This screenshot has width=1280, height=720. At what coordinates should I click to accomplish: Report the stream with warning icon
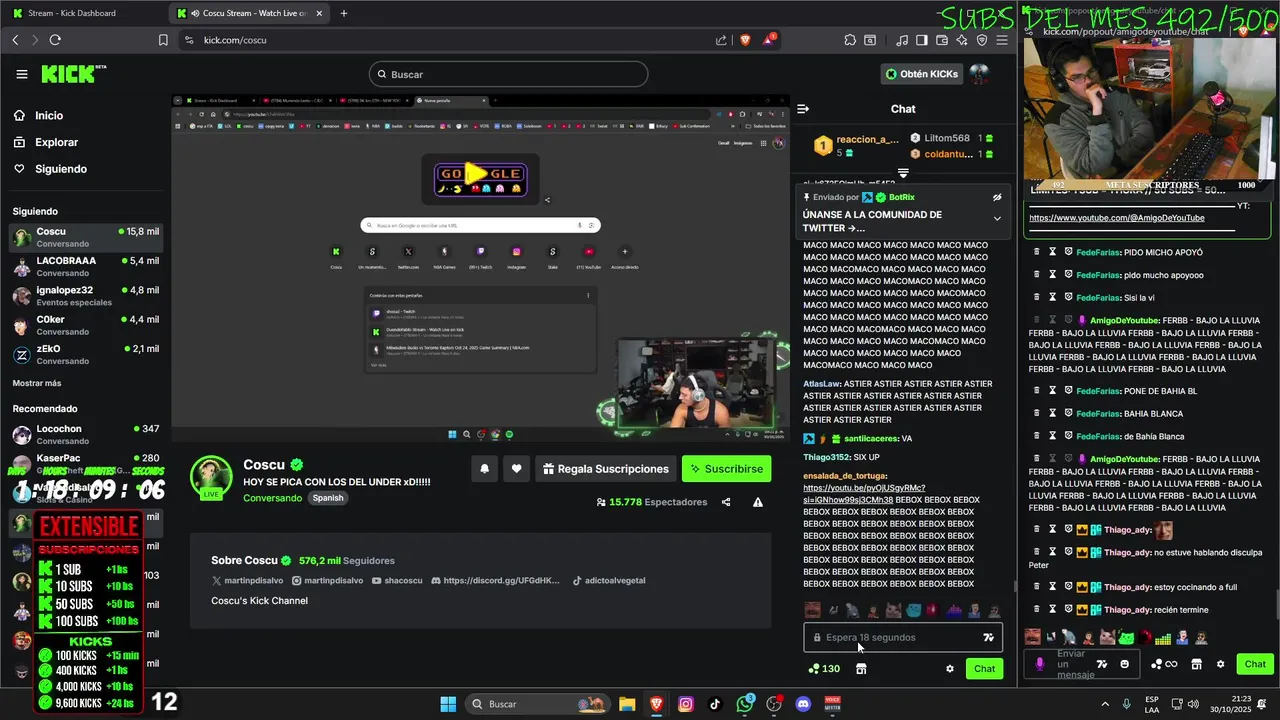coord(758,502)
